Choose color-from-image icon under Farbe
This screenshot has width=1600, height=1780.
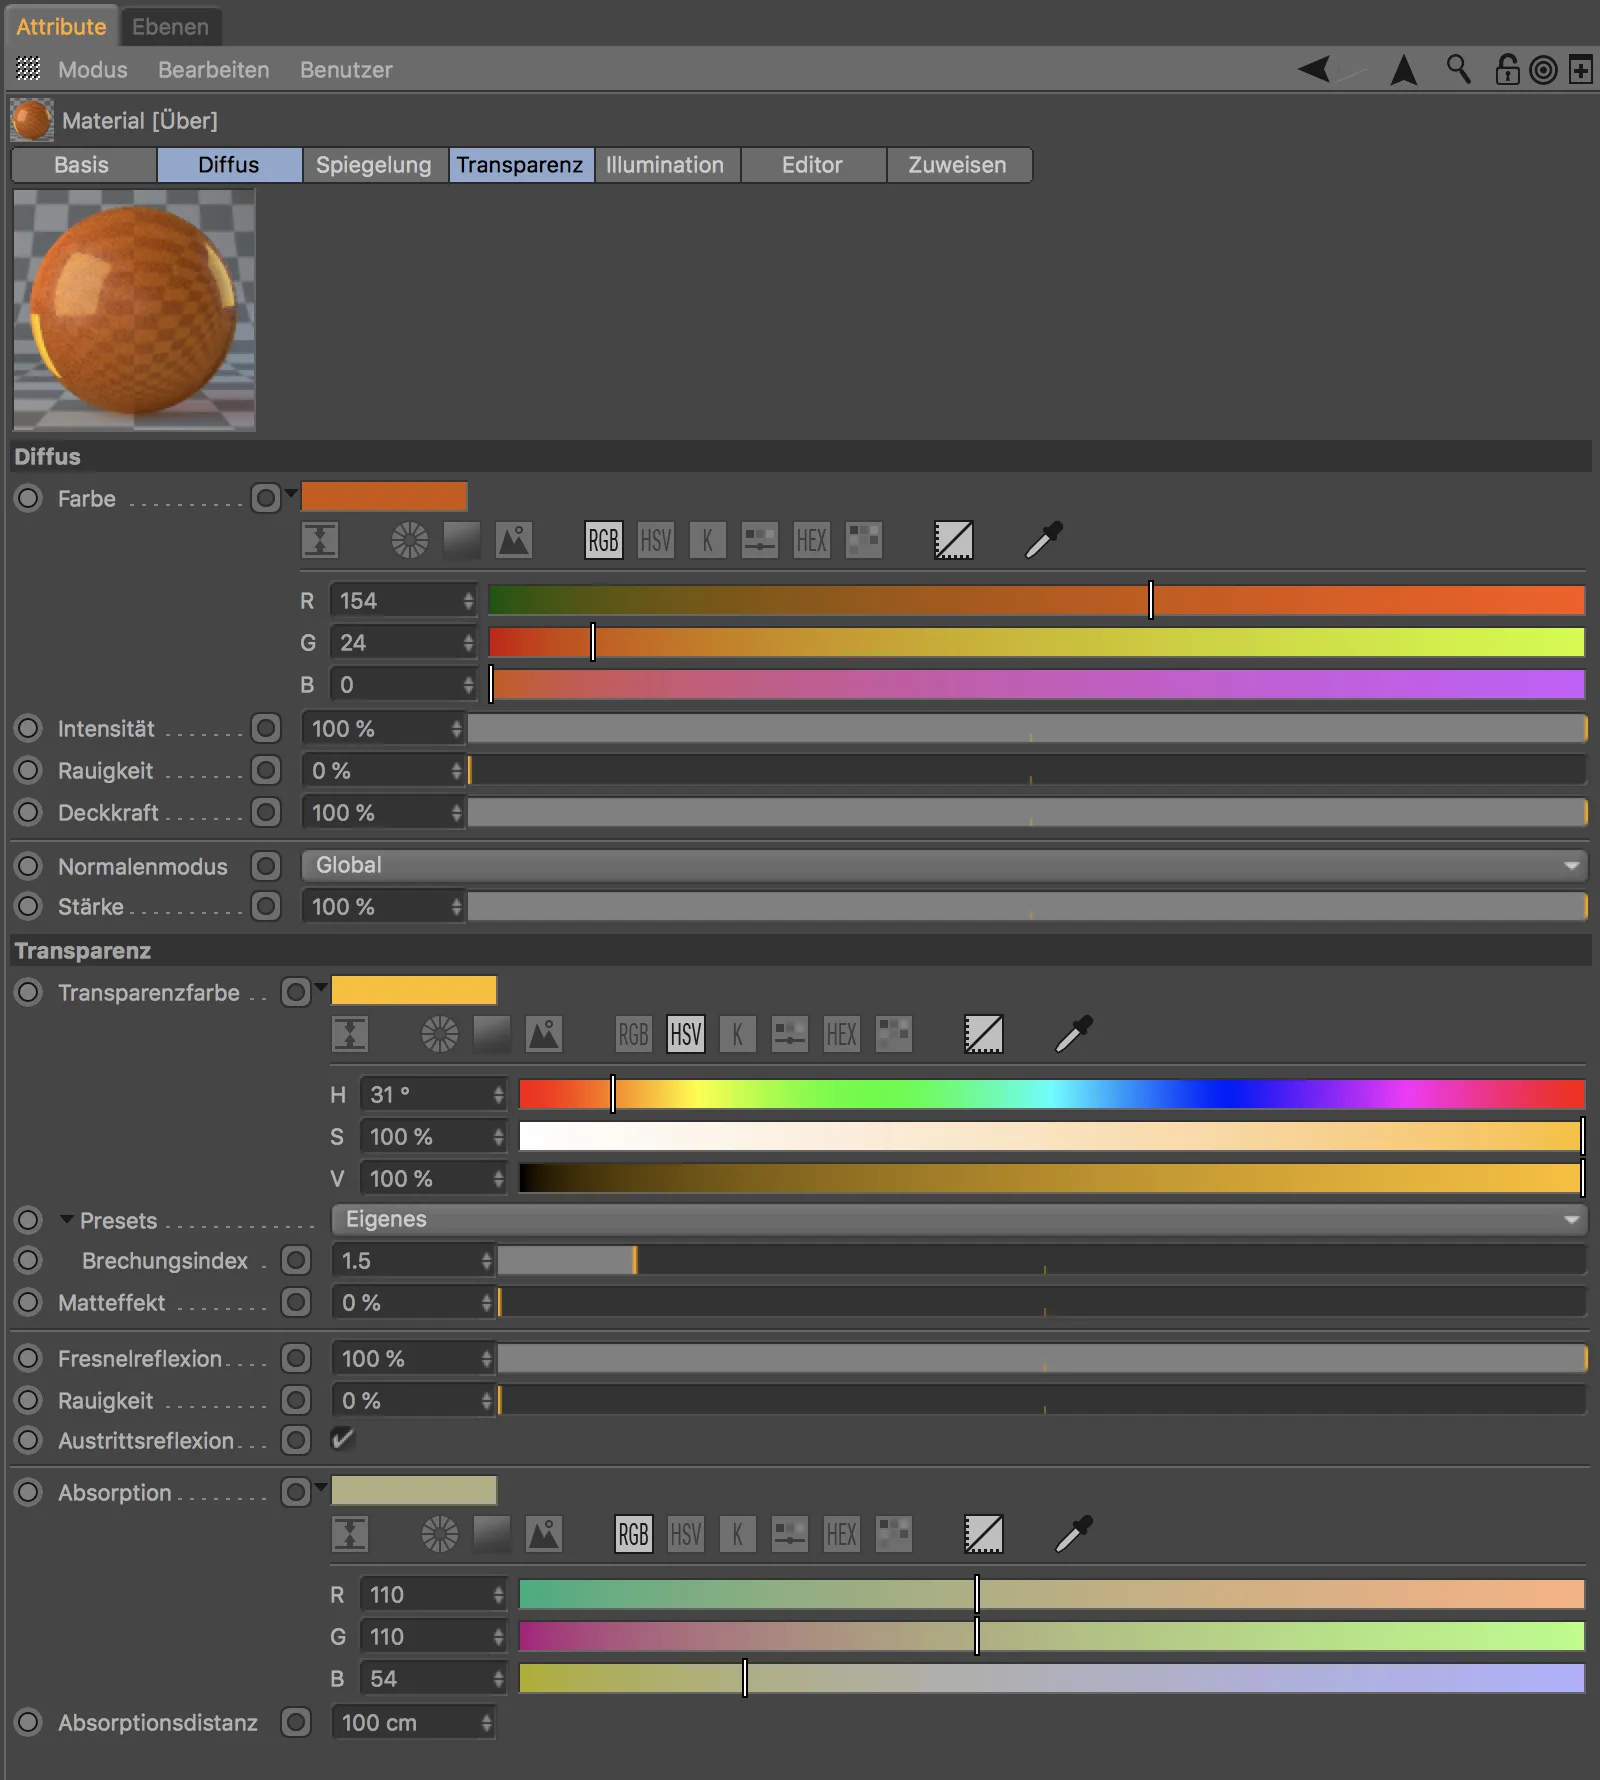(513, 541)
